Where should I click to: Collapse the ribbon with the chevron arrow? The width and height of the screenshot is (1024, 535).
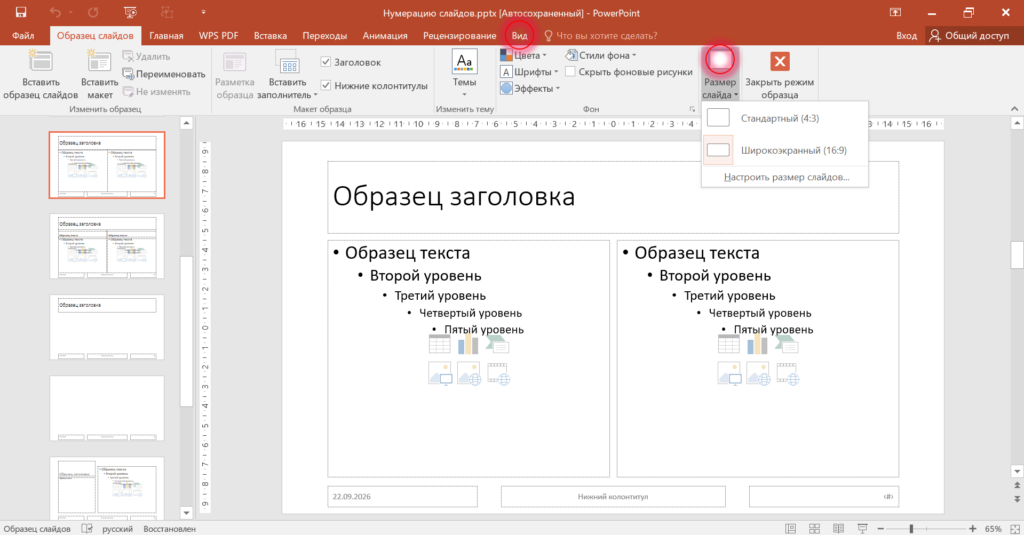1014,108
